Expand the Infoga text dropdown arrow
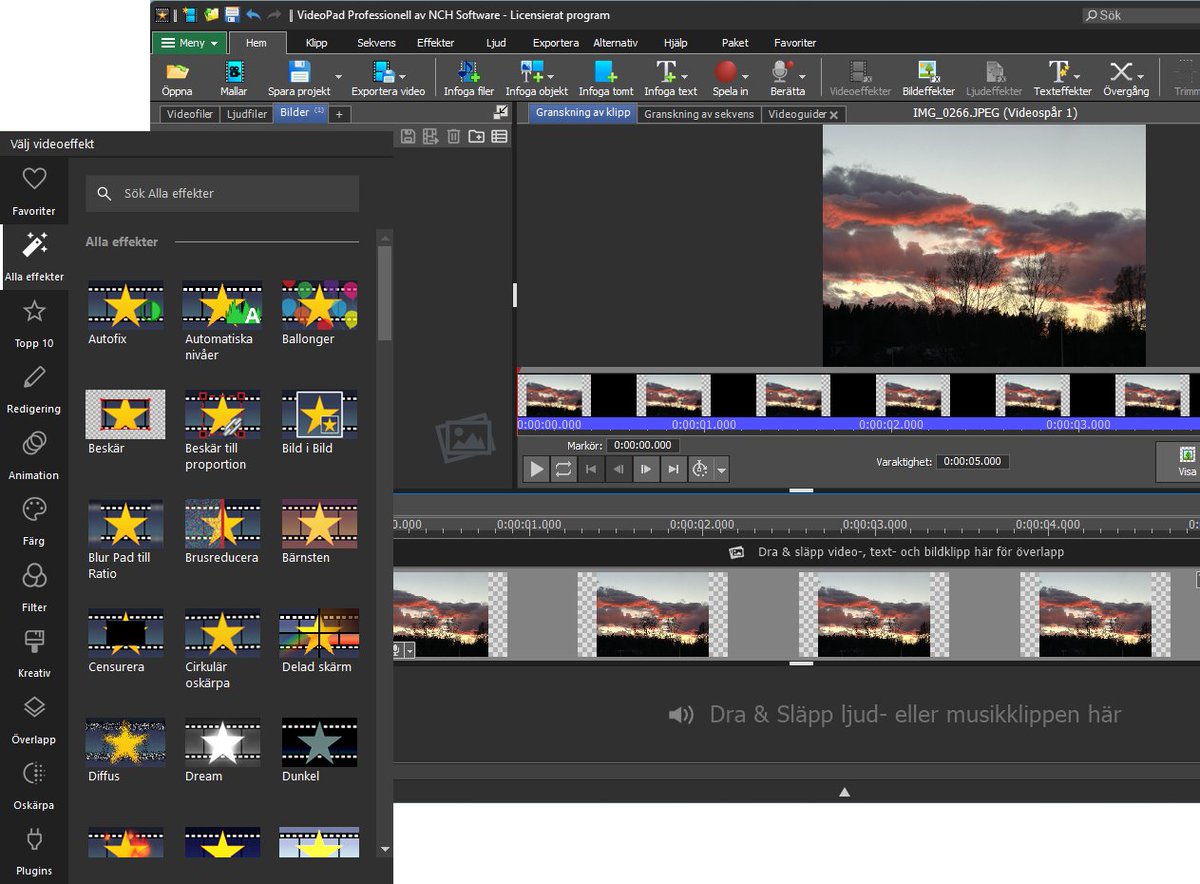The width and height of the screenshot is (1200, 884). click(685, 76)
